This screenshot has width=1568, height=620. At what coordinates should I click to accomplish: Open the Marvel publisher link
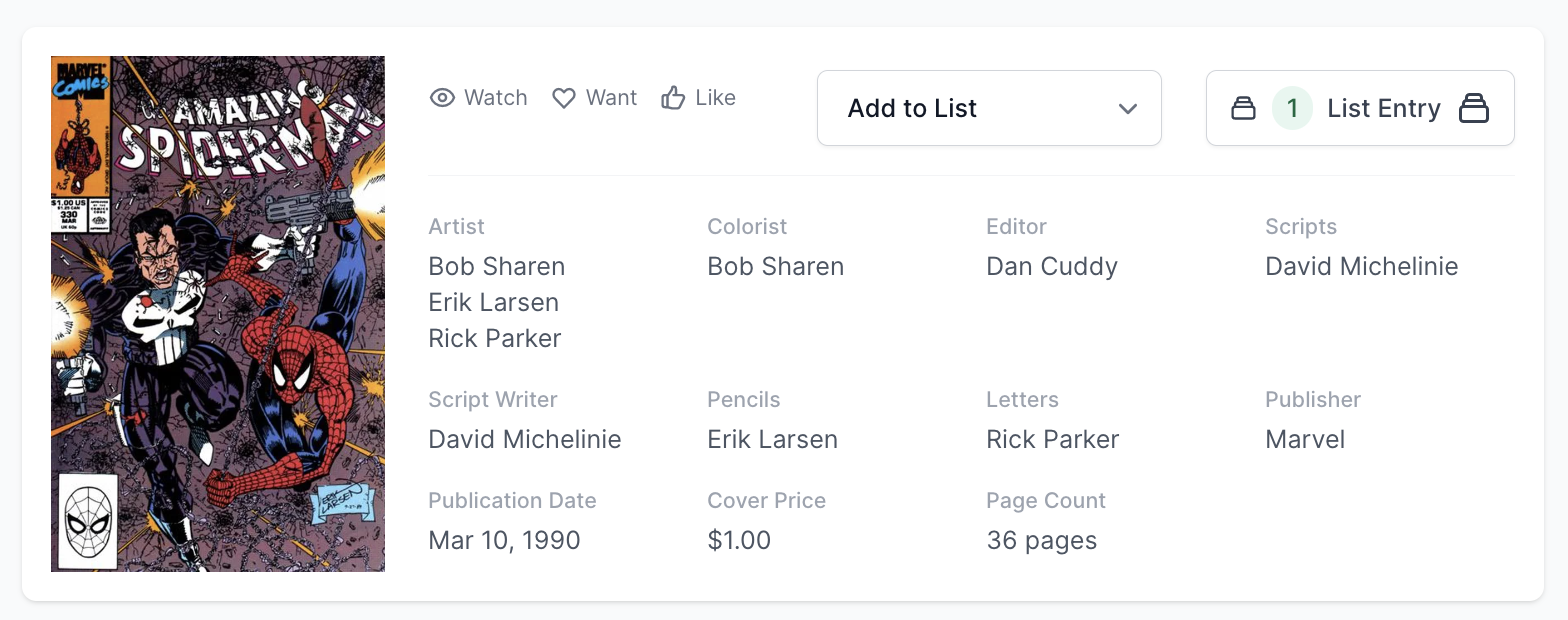tap(1305, 439)
